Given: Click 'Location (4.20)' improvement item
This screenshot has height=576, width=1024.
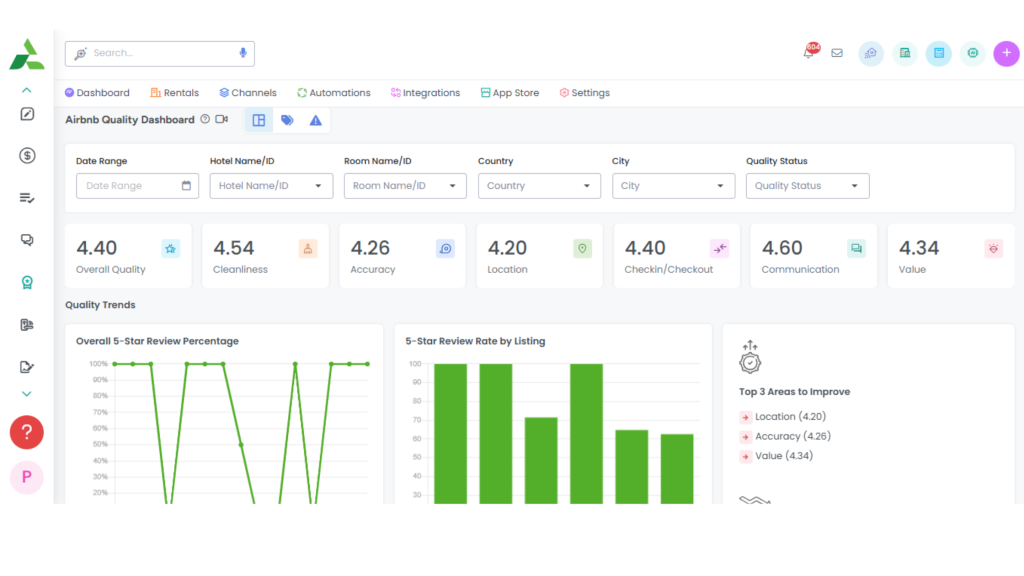Looking at the screenshot, I should click(x=790, y=417).
